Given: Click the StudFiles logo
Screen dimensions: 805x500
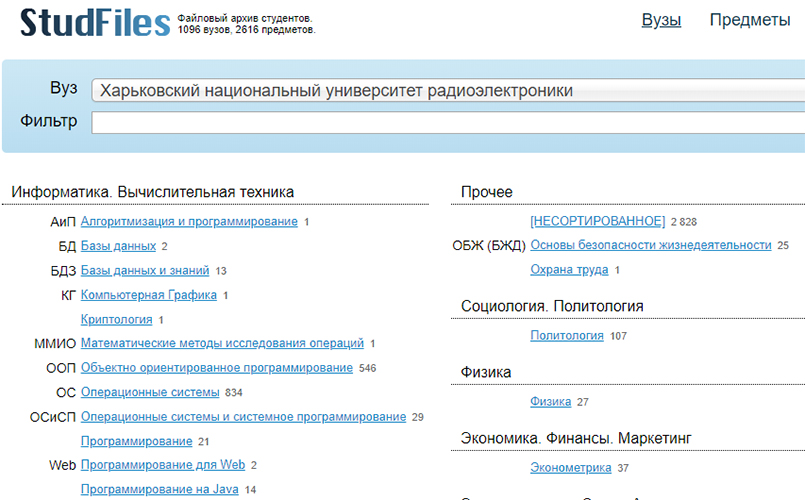Looking at the screenshot, I should (x=95, y=22).
